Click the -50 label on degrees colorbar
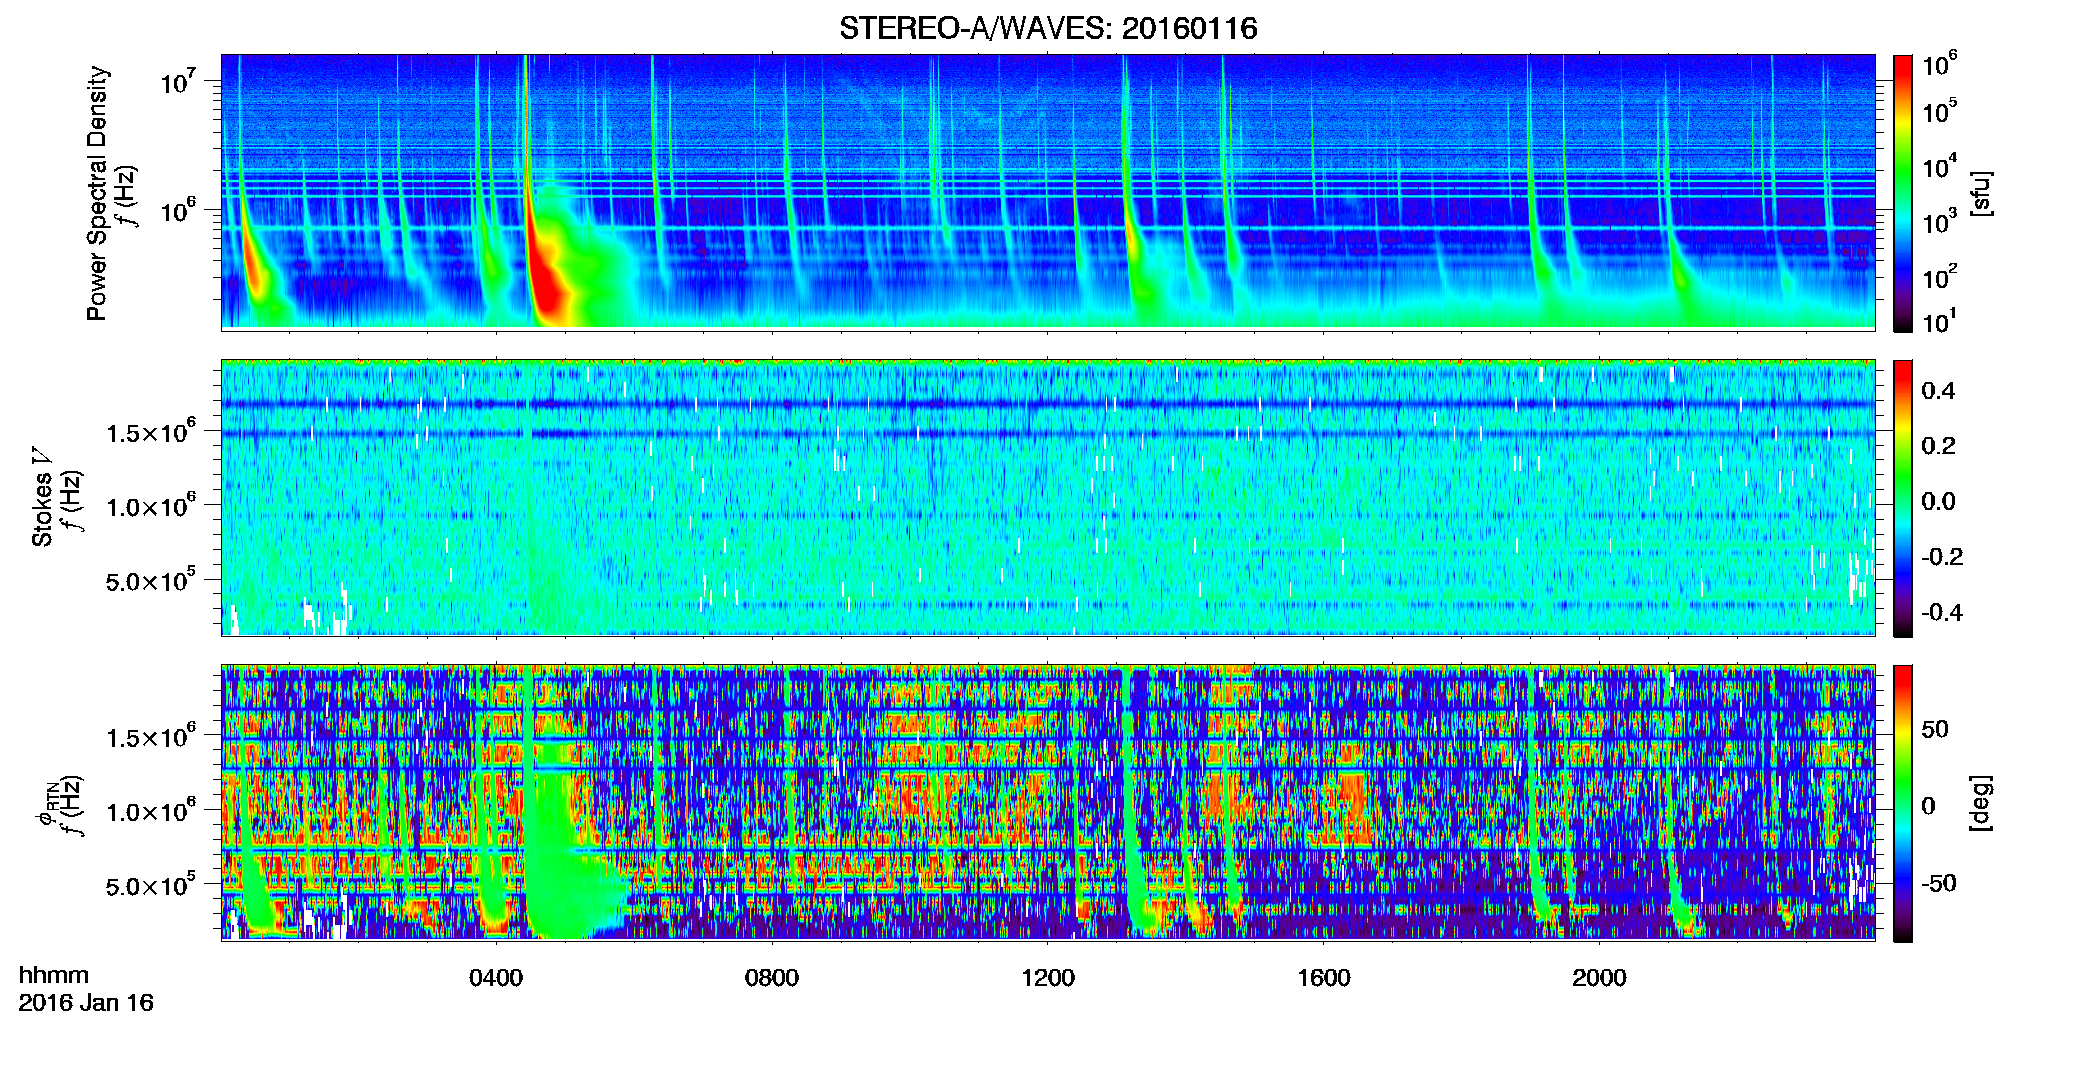Screen dimensions: 2096x1080 pyautogui.click(x=1938, y=884)
